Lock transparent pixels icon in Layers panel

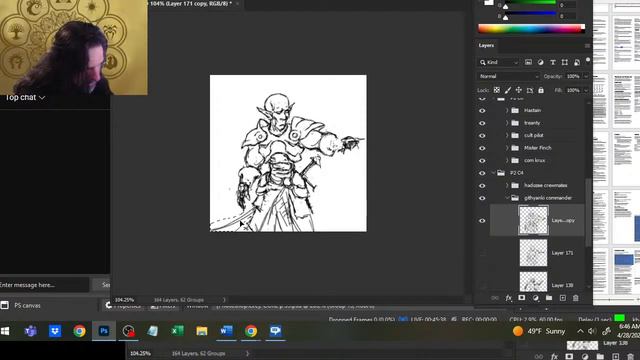click(x=497, y=90)
